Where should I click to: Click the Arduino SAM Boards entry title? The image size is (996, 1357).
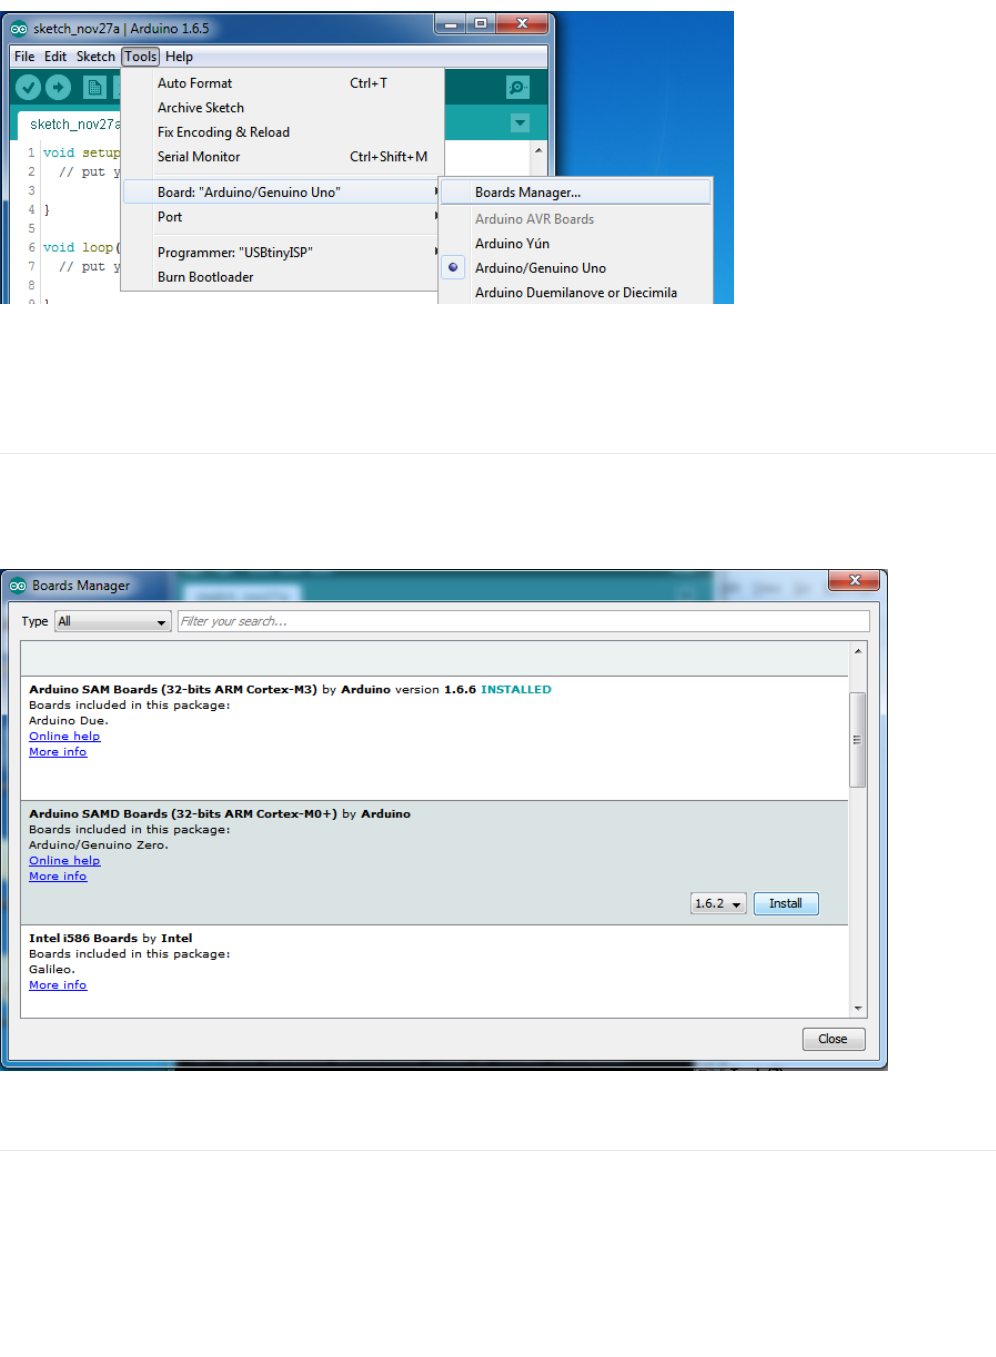173,690
